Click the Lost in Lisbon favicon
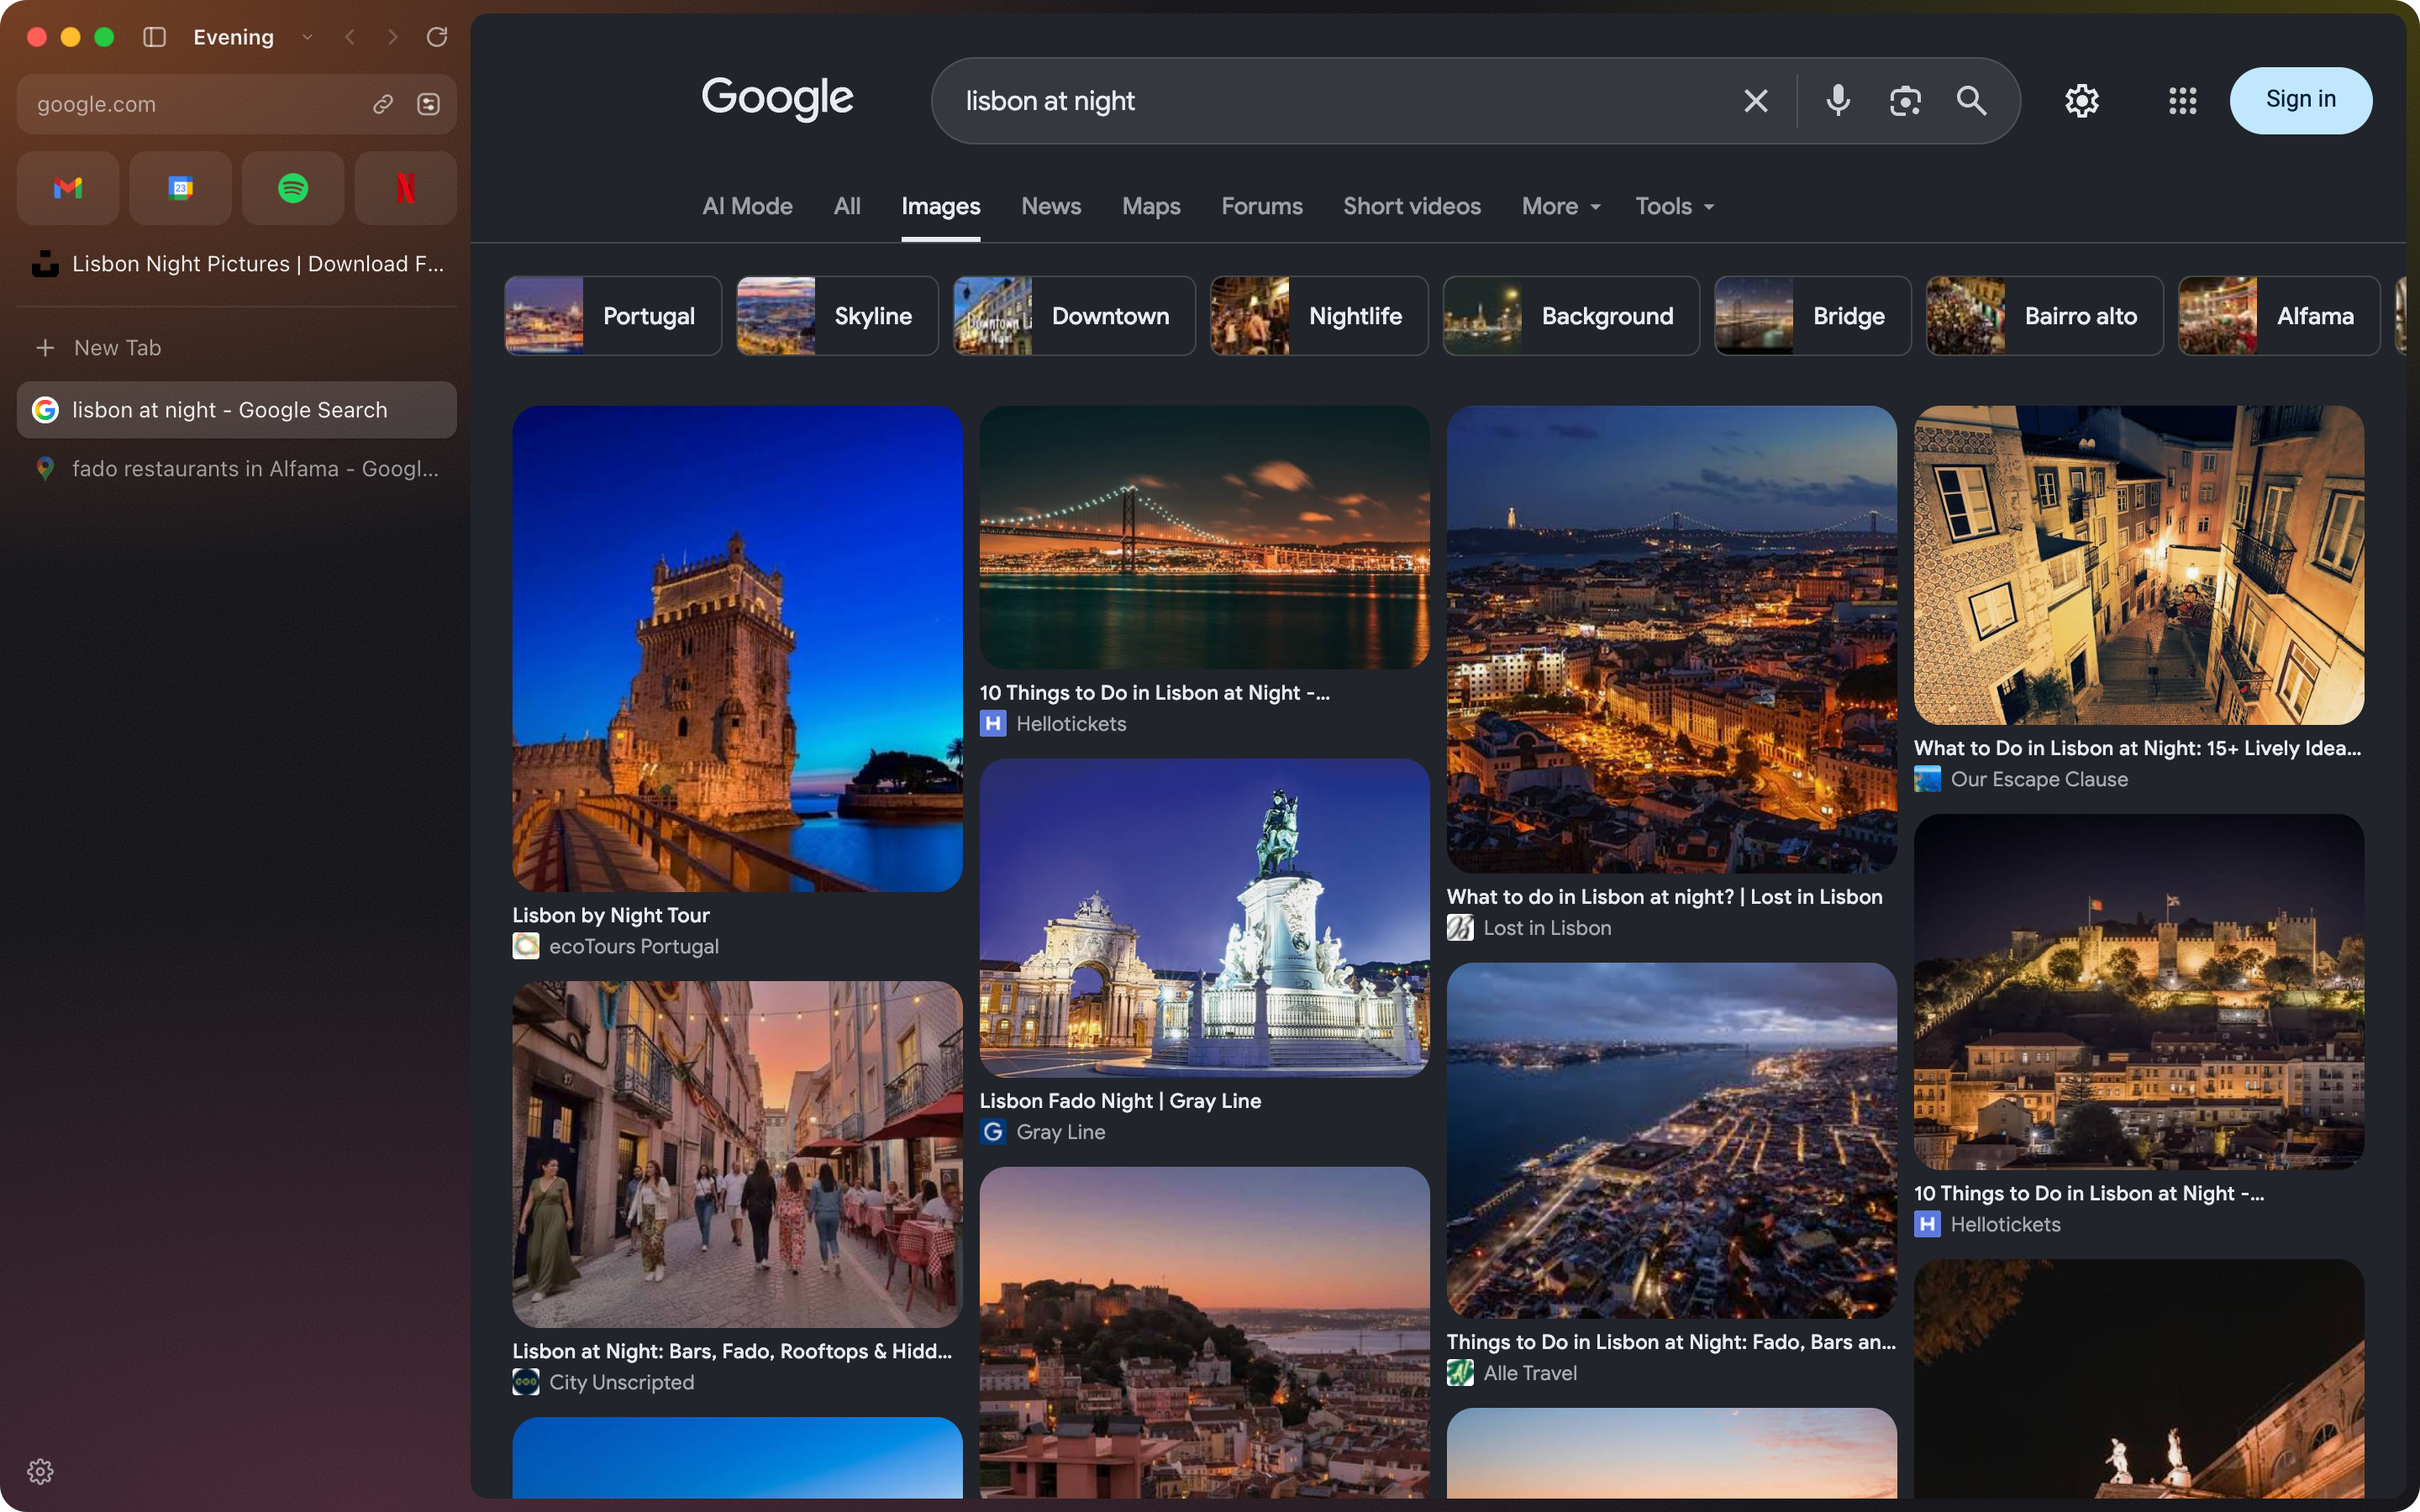The height and width of the screenshot is (1512, 2420). coord(1460,928)
